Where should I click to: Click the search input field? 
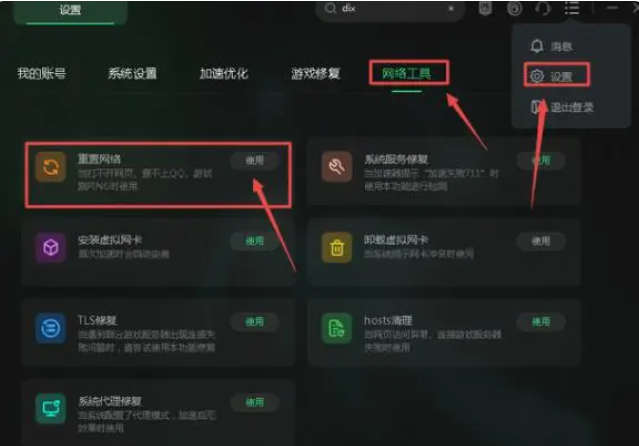click(390, 9)
